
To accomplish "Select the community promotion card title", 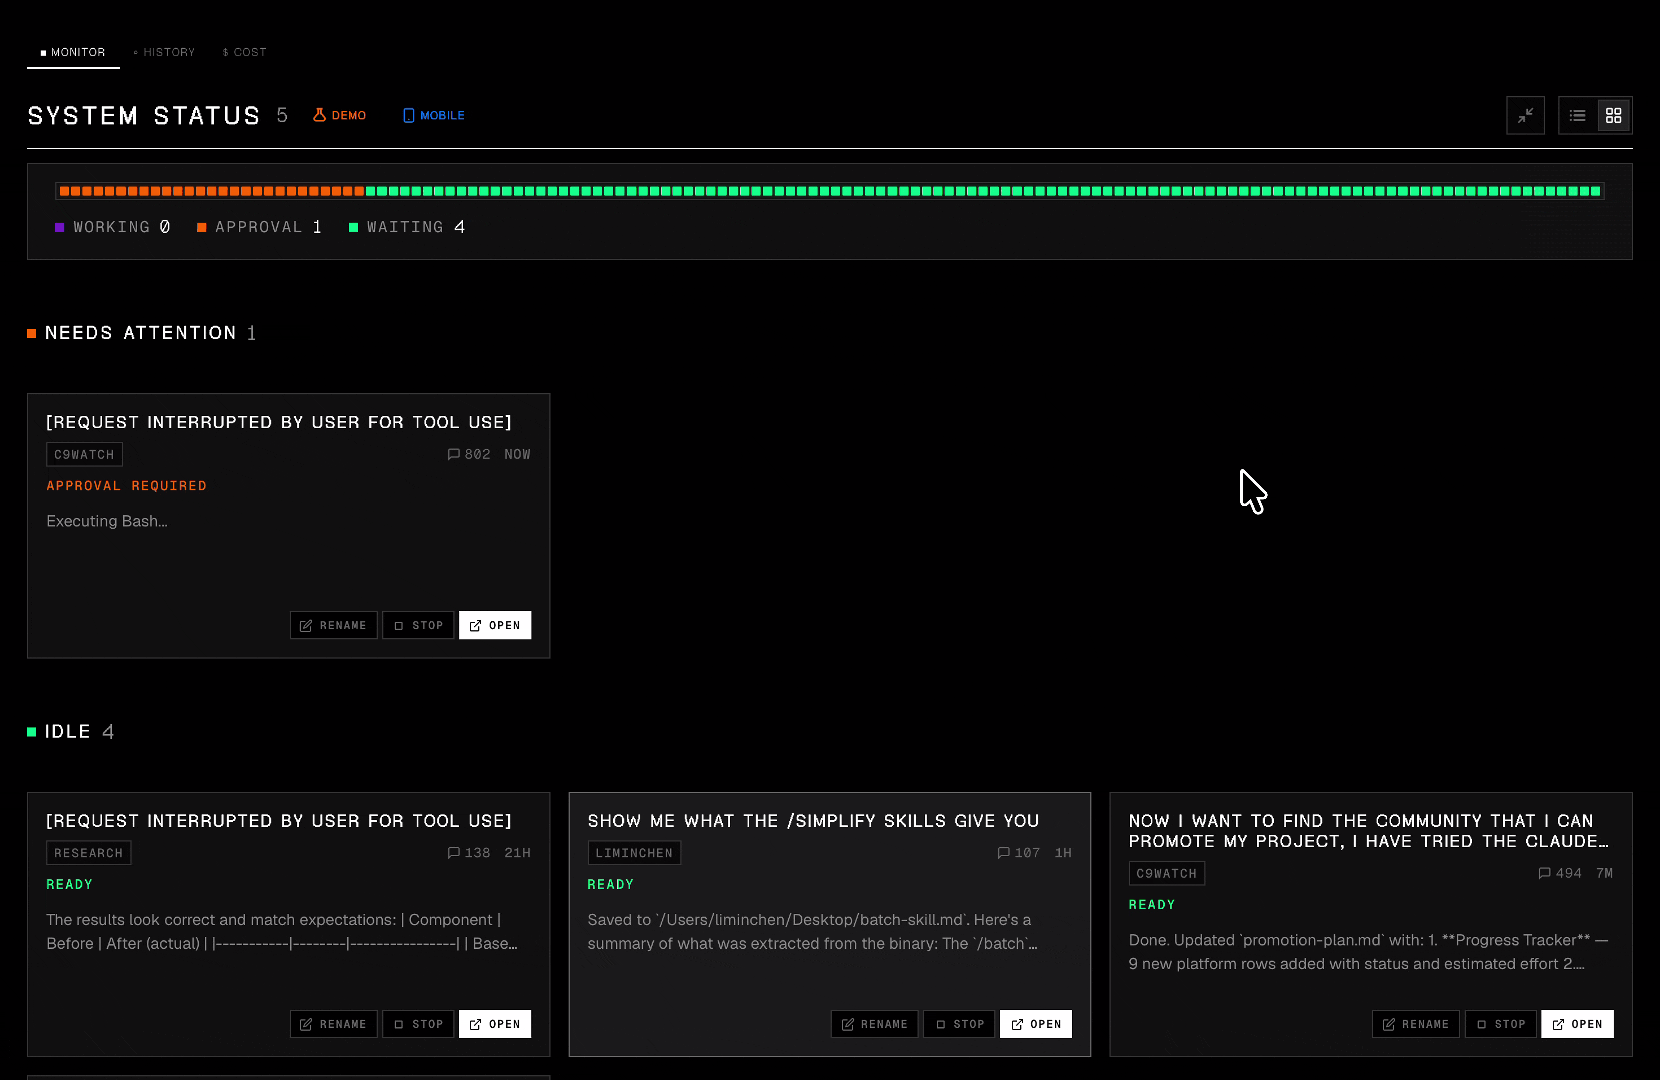I will [x=1369, y=831].
